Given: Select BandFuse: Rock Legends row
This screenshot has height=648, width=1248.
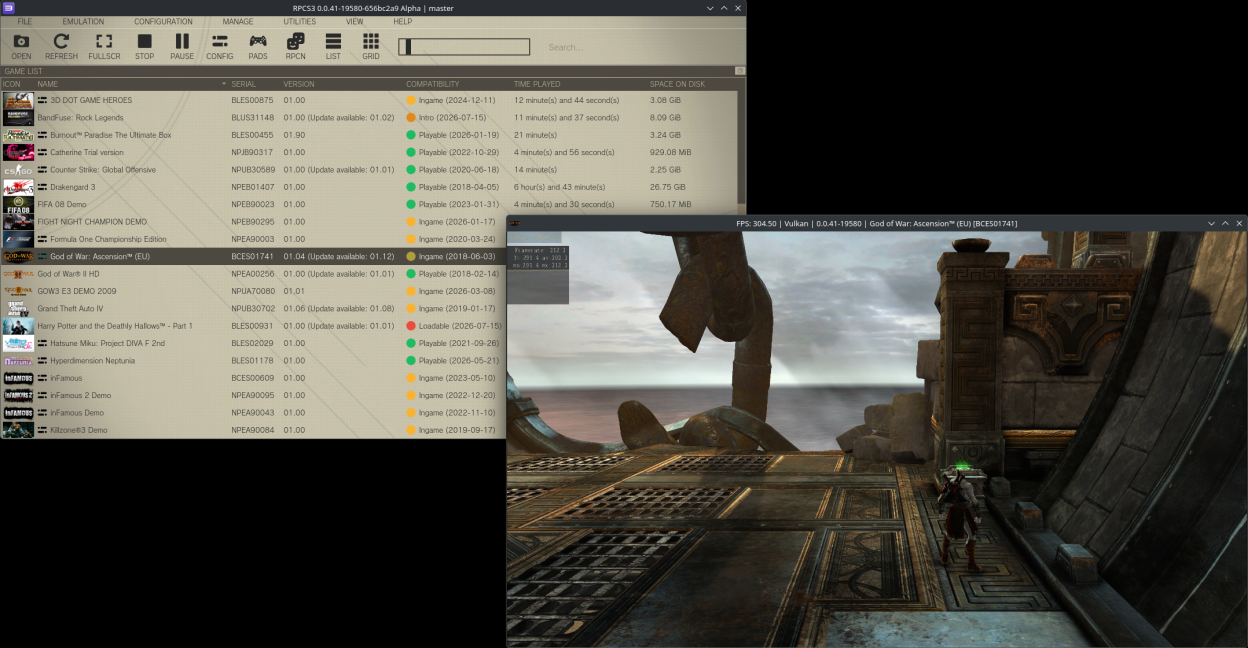Looking at the screenshot, I should pos(368,117).
